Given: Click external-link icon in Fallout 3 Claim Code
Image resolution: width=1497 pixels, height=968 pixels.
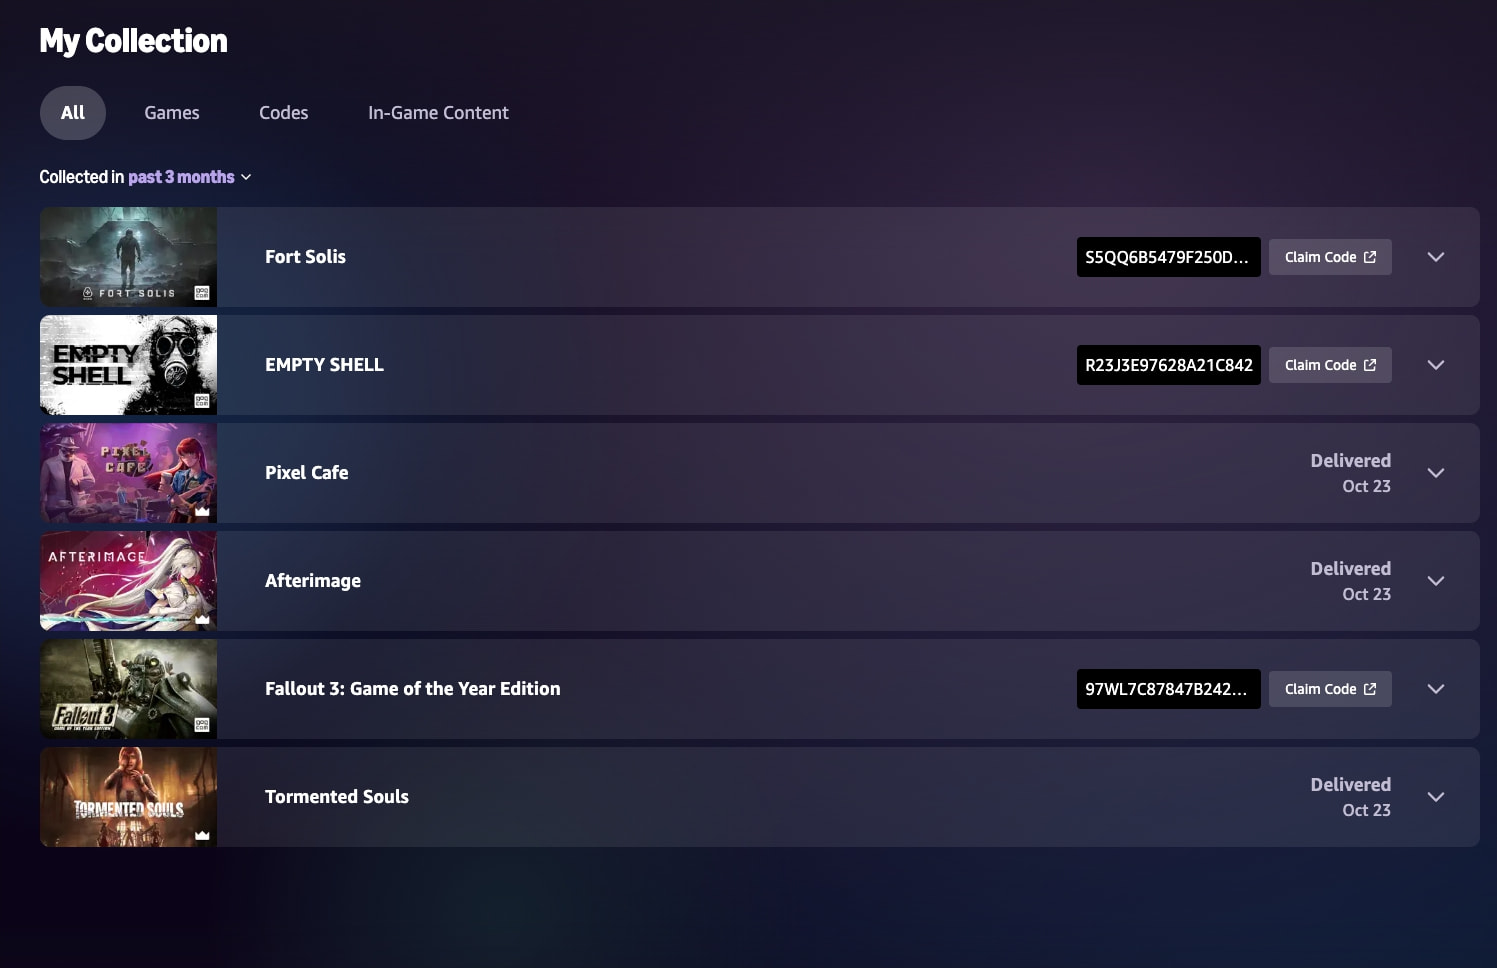Looking at the screenshot, I should pyautogui.click(x=1370, y=689).
